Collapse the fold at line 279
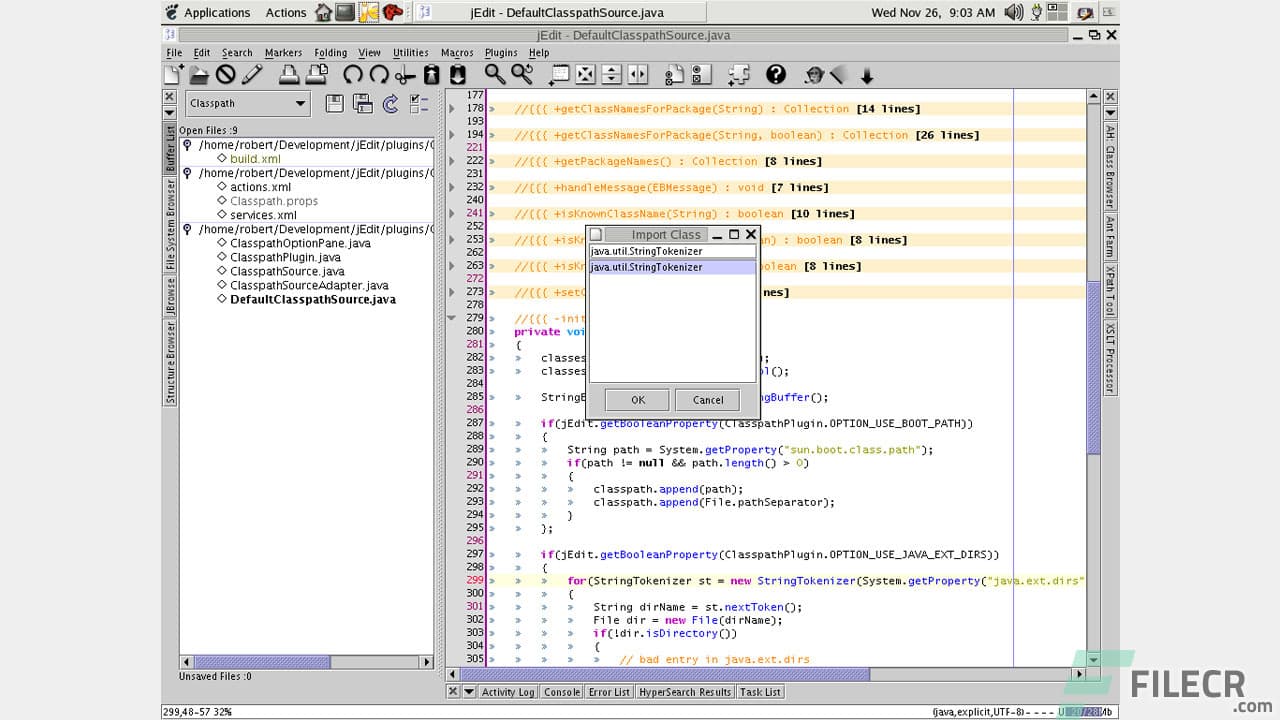Screen dimensions: 1280x720 coord(452,318)
